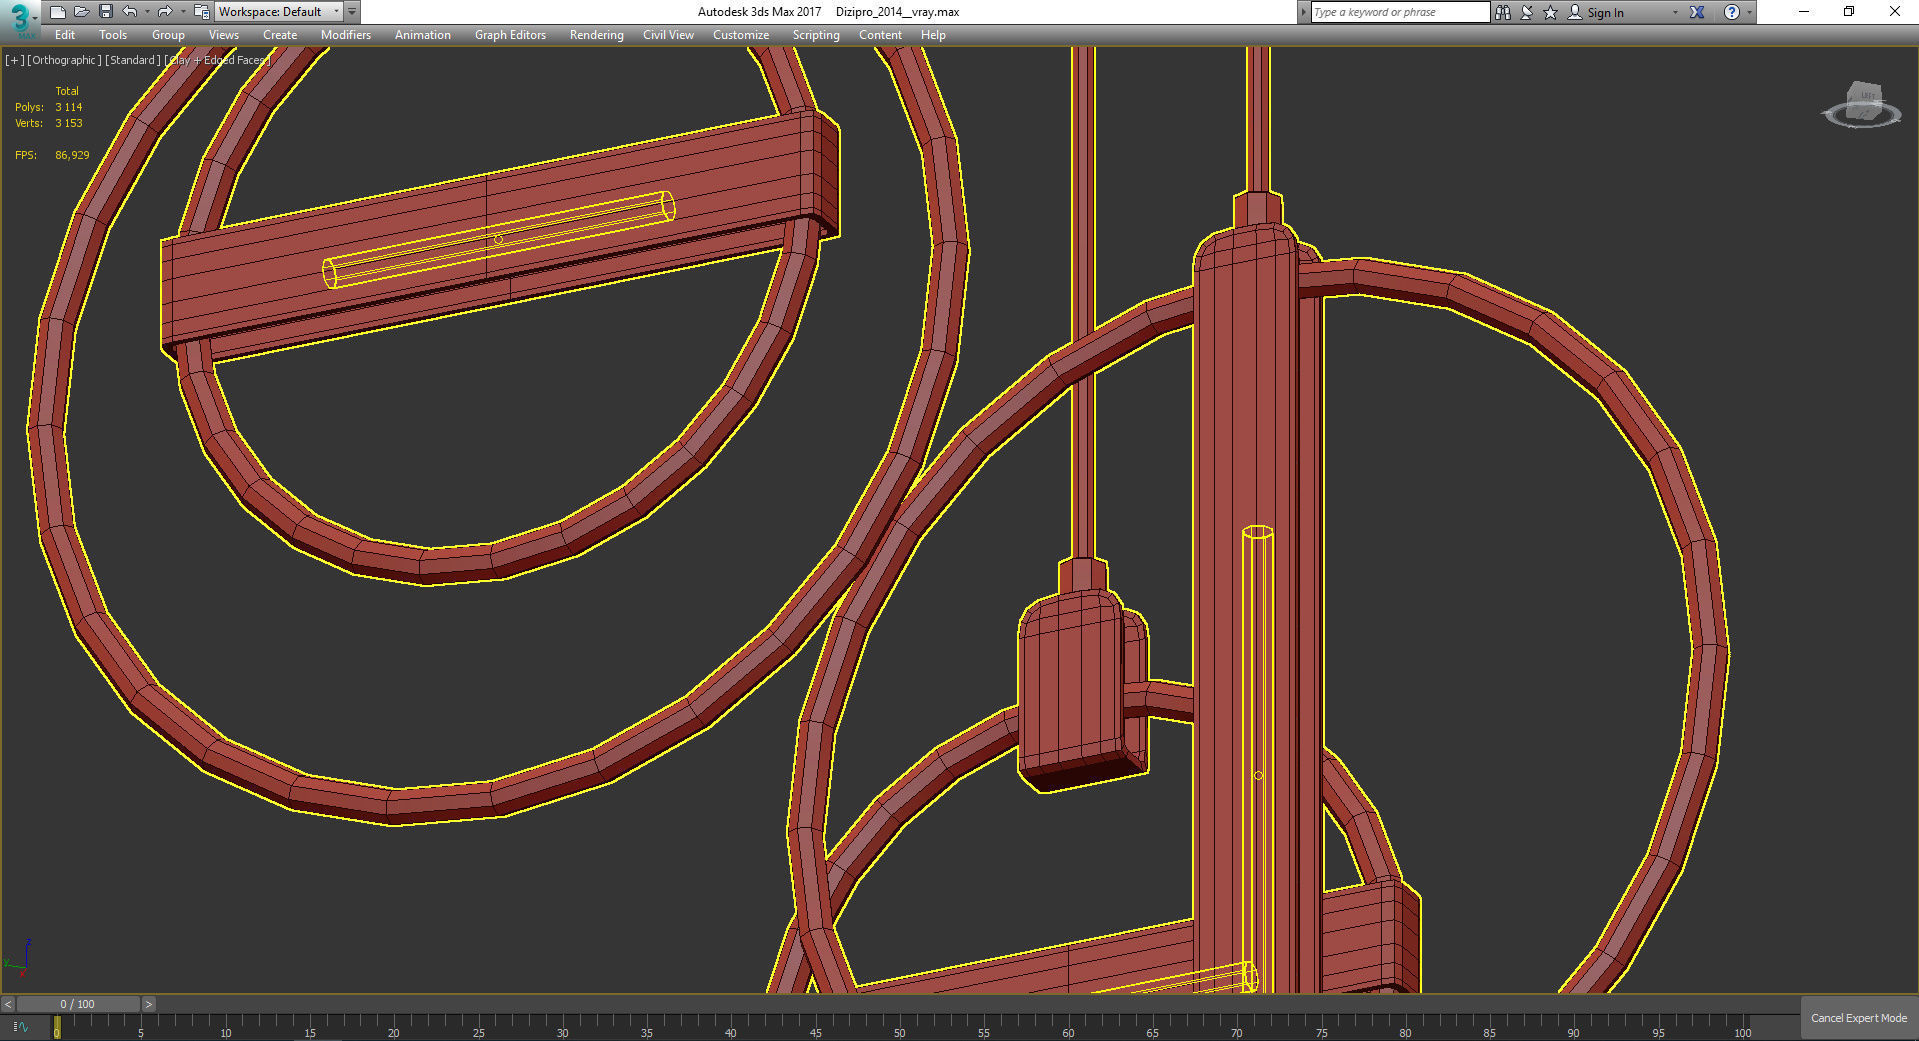Expand the Help menu dropdown arrow
1919x1041 pixels.
1749,13
